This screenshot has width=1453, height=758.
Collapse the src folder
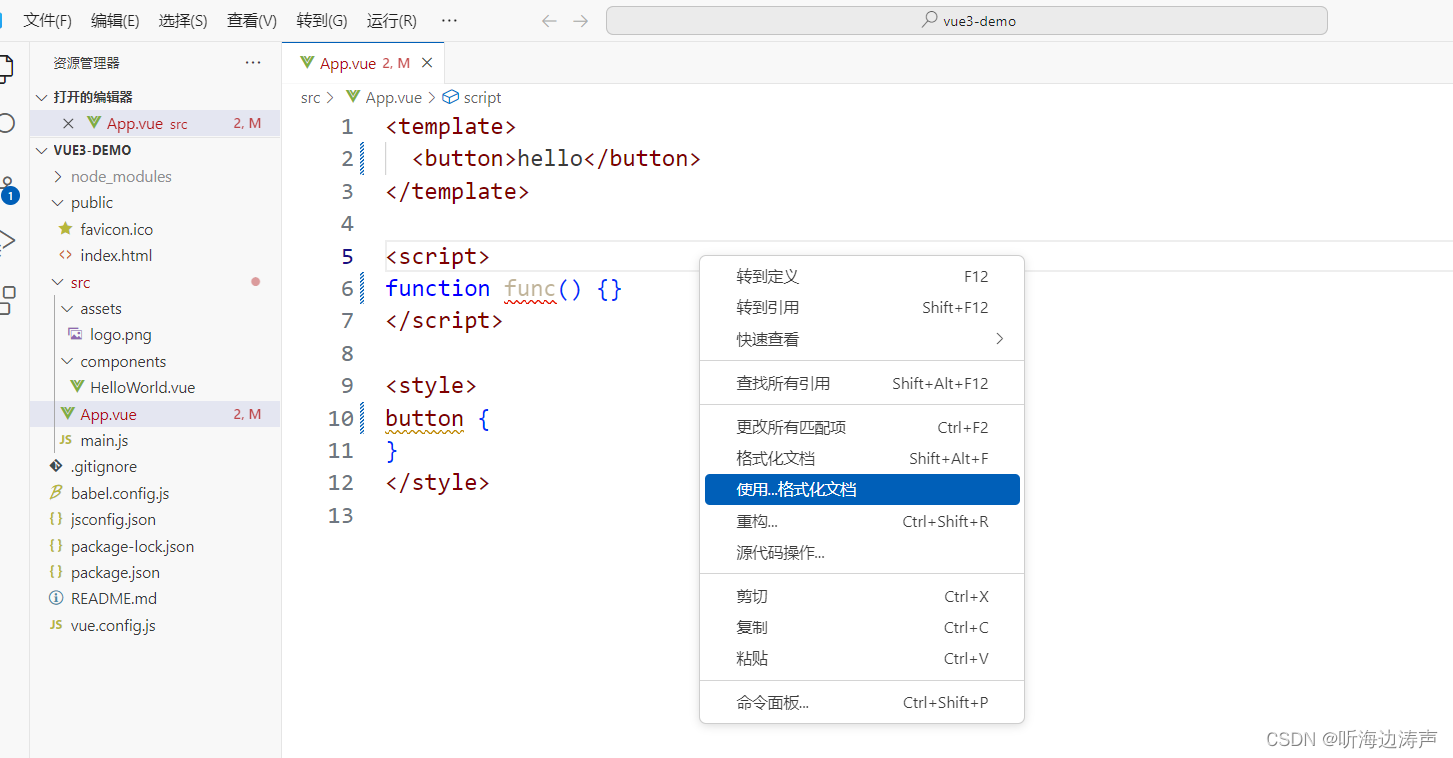pyautogui.click(x=58, y=282)
